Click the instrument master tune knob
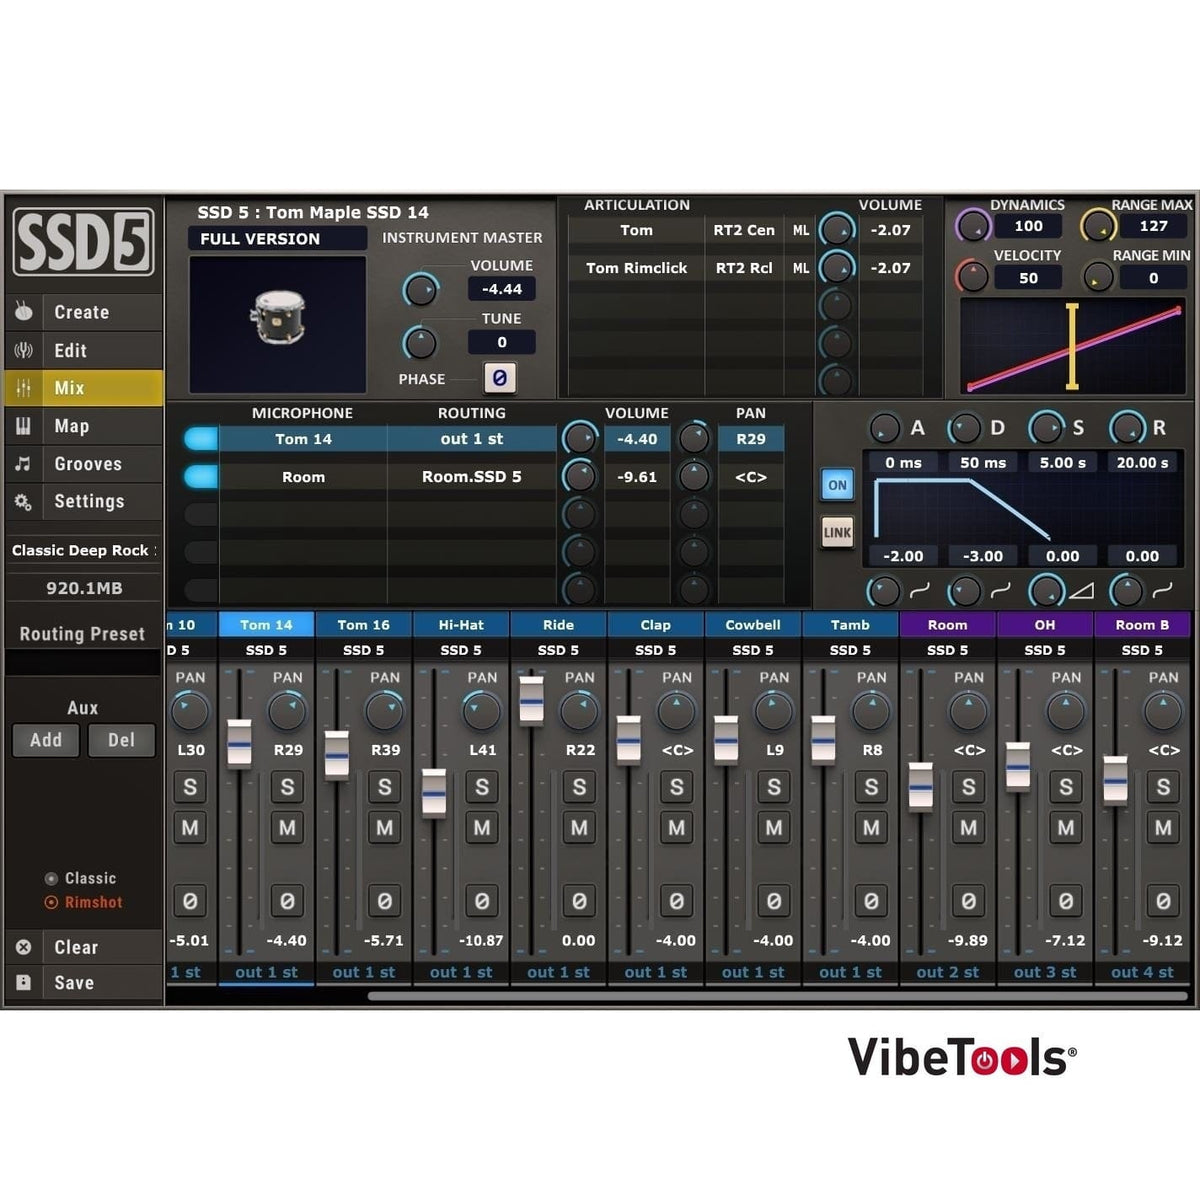 420,343
